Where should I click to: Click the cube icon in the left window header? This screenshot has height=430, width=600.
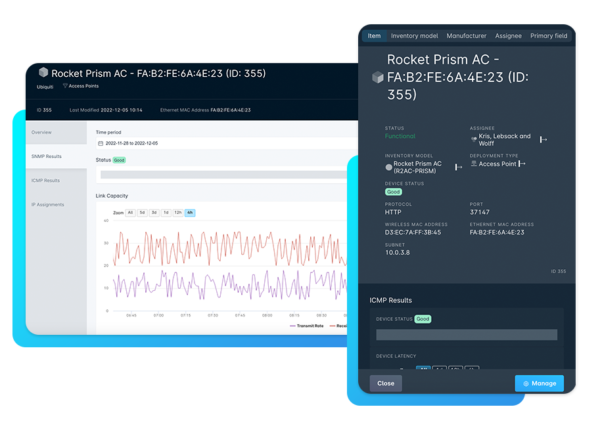(43, 72)
